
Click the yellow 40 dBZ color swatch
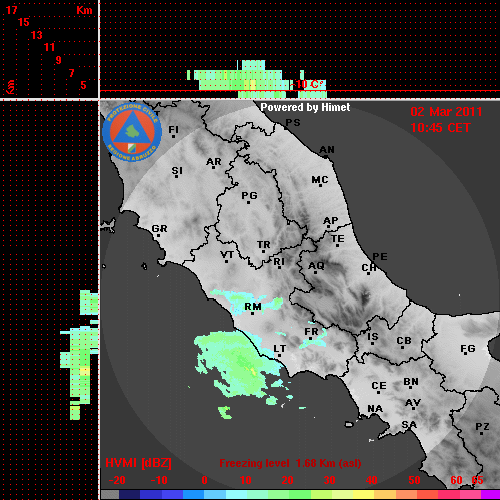(363, 495)
